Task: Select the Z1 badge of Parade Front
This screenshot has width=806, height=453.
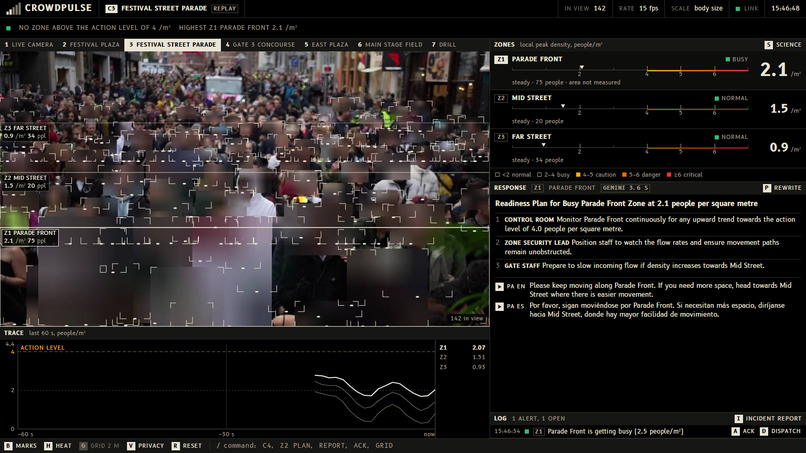Action: coord(501,60)
